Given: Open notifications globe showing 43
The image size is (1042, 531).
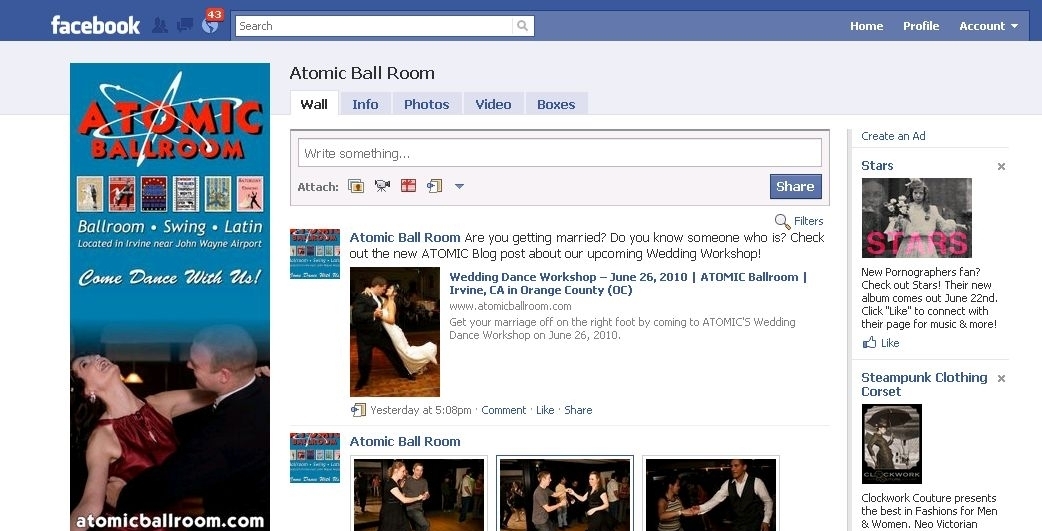Looking at the screenshot, I should [x=210, y=25].
